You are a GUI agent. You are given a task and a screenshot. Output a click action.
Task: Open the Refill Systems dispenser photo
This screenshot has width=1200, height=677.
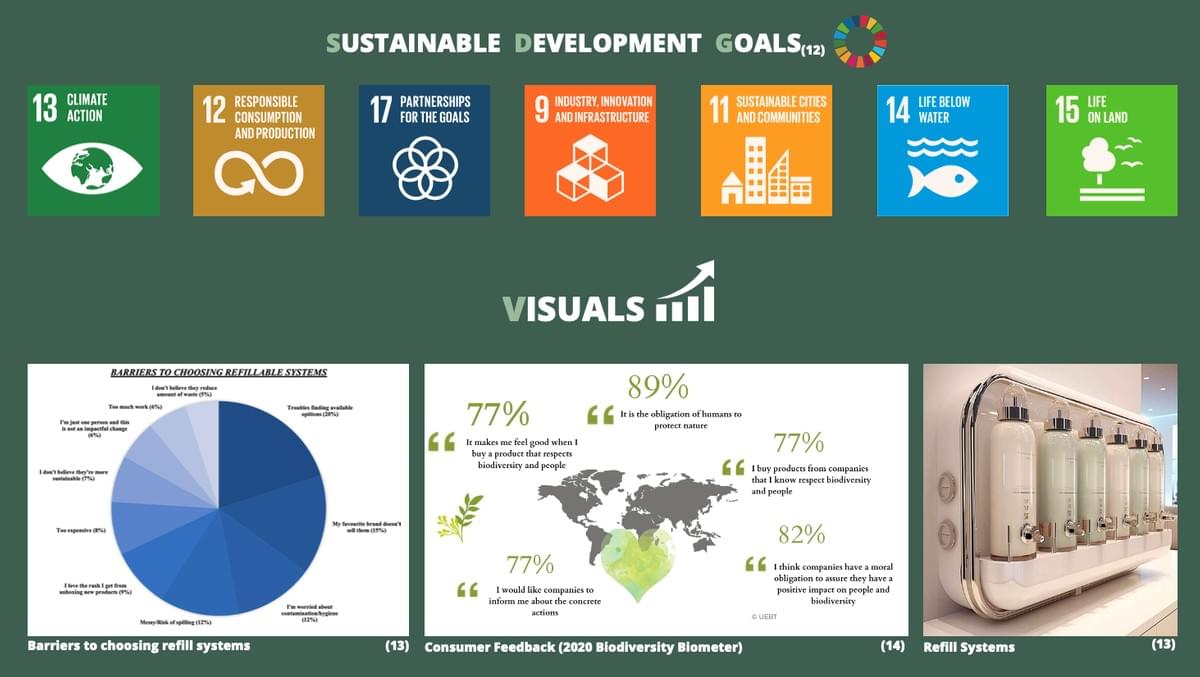(x=1050, y=500)
